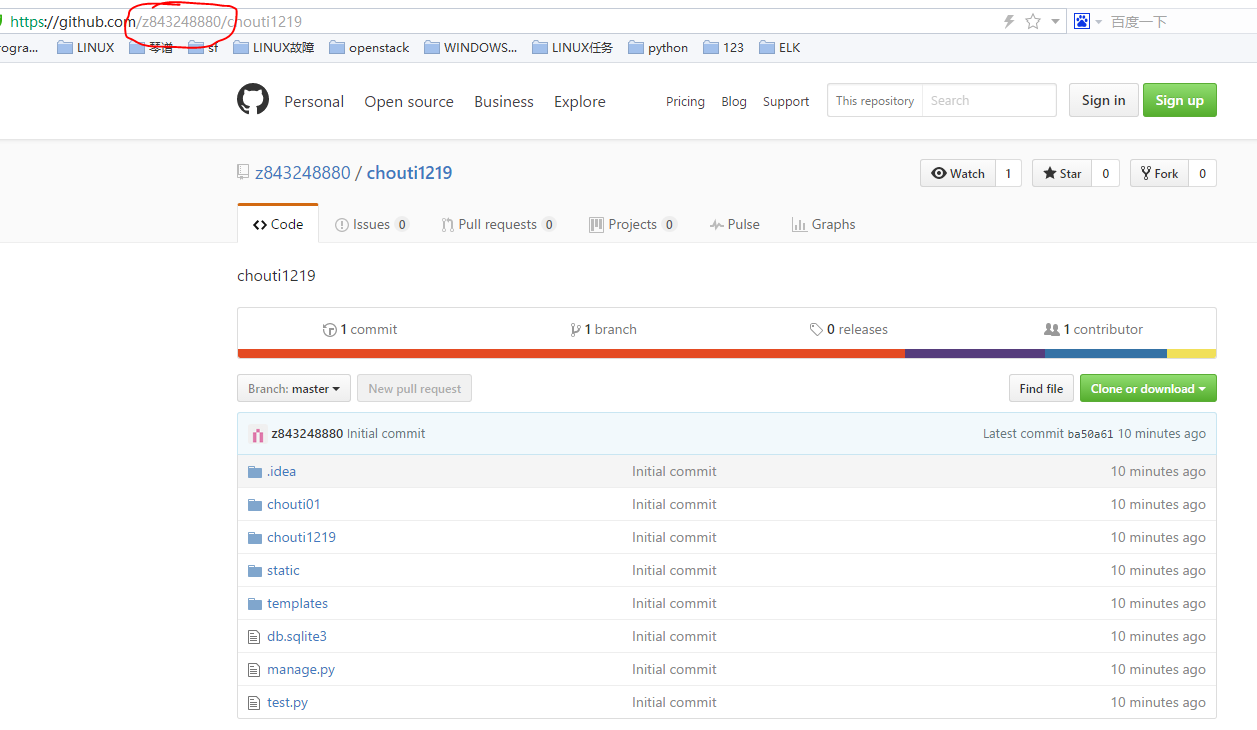This screenshot has width=1257, height=730.
Task: Focus the GitHub search input field
Action: [x=988, y=100]
